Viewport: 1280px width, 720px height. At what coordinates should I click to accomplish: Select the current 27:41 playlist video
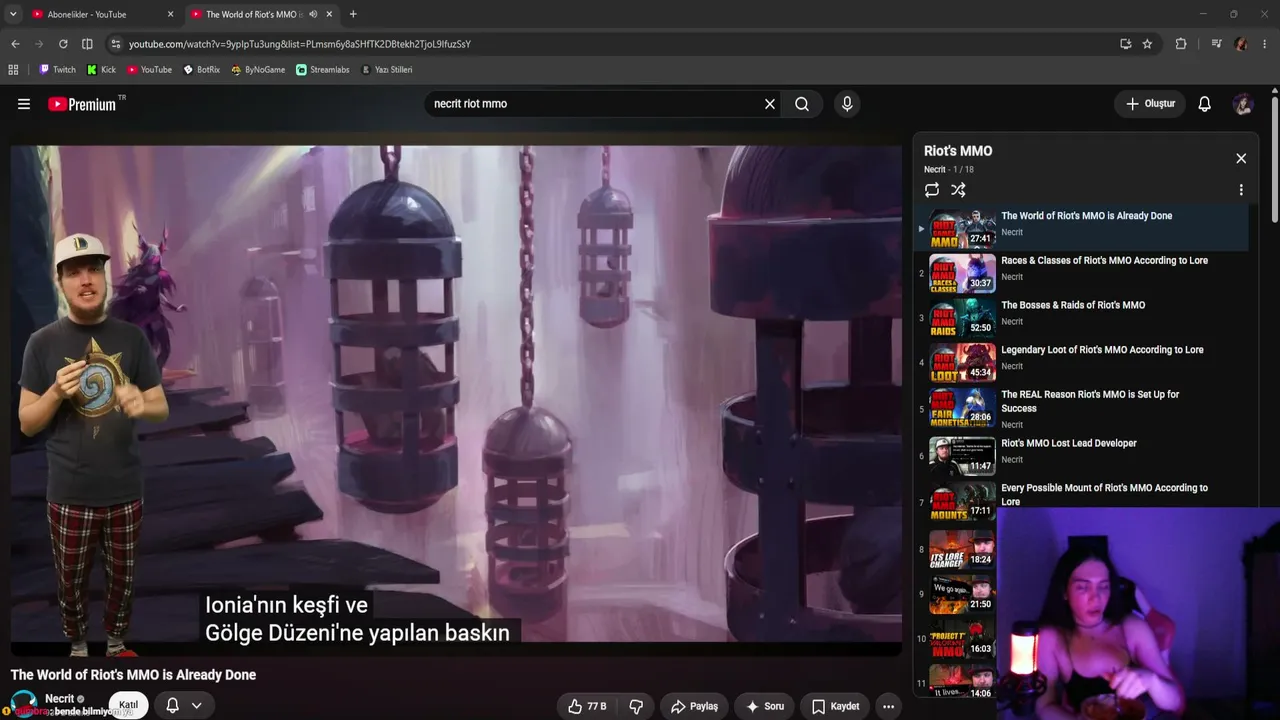coord(1084,228)
